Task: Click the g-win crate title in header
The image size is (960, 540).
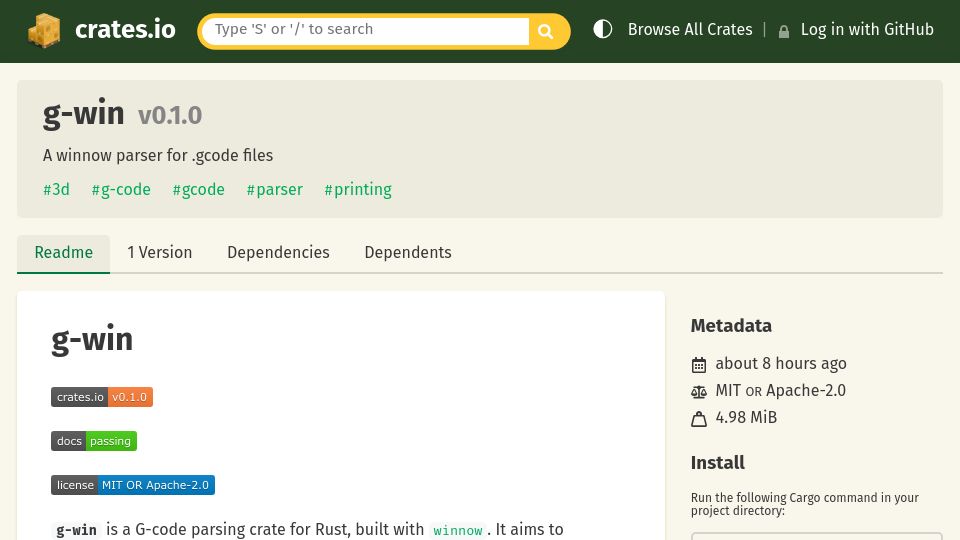Action: (83, 114)
